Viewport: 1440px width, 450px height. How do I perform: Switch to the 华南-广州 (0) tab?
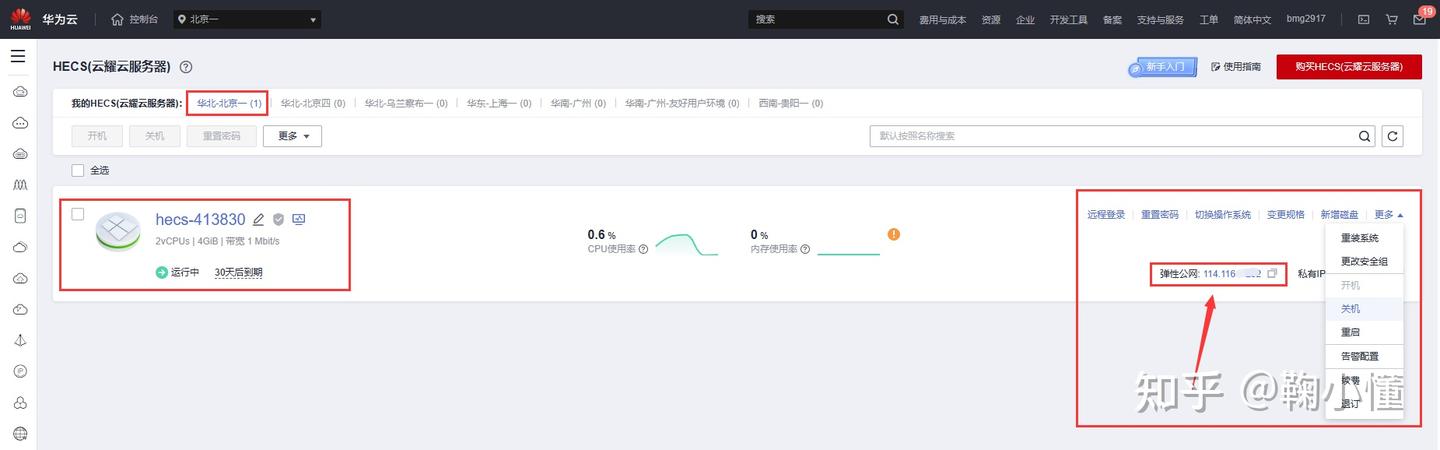pos(578,103)
